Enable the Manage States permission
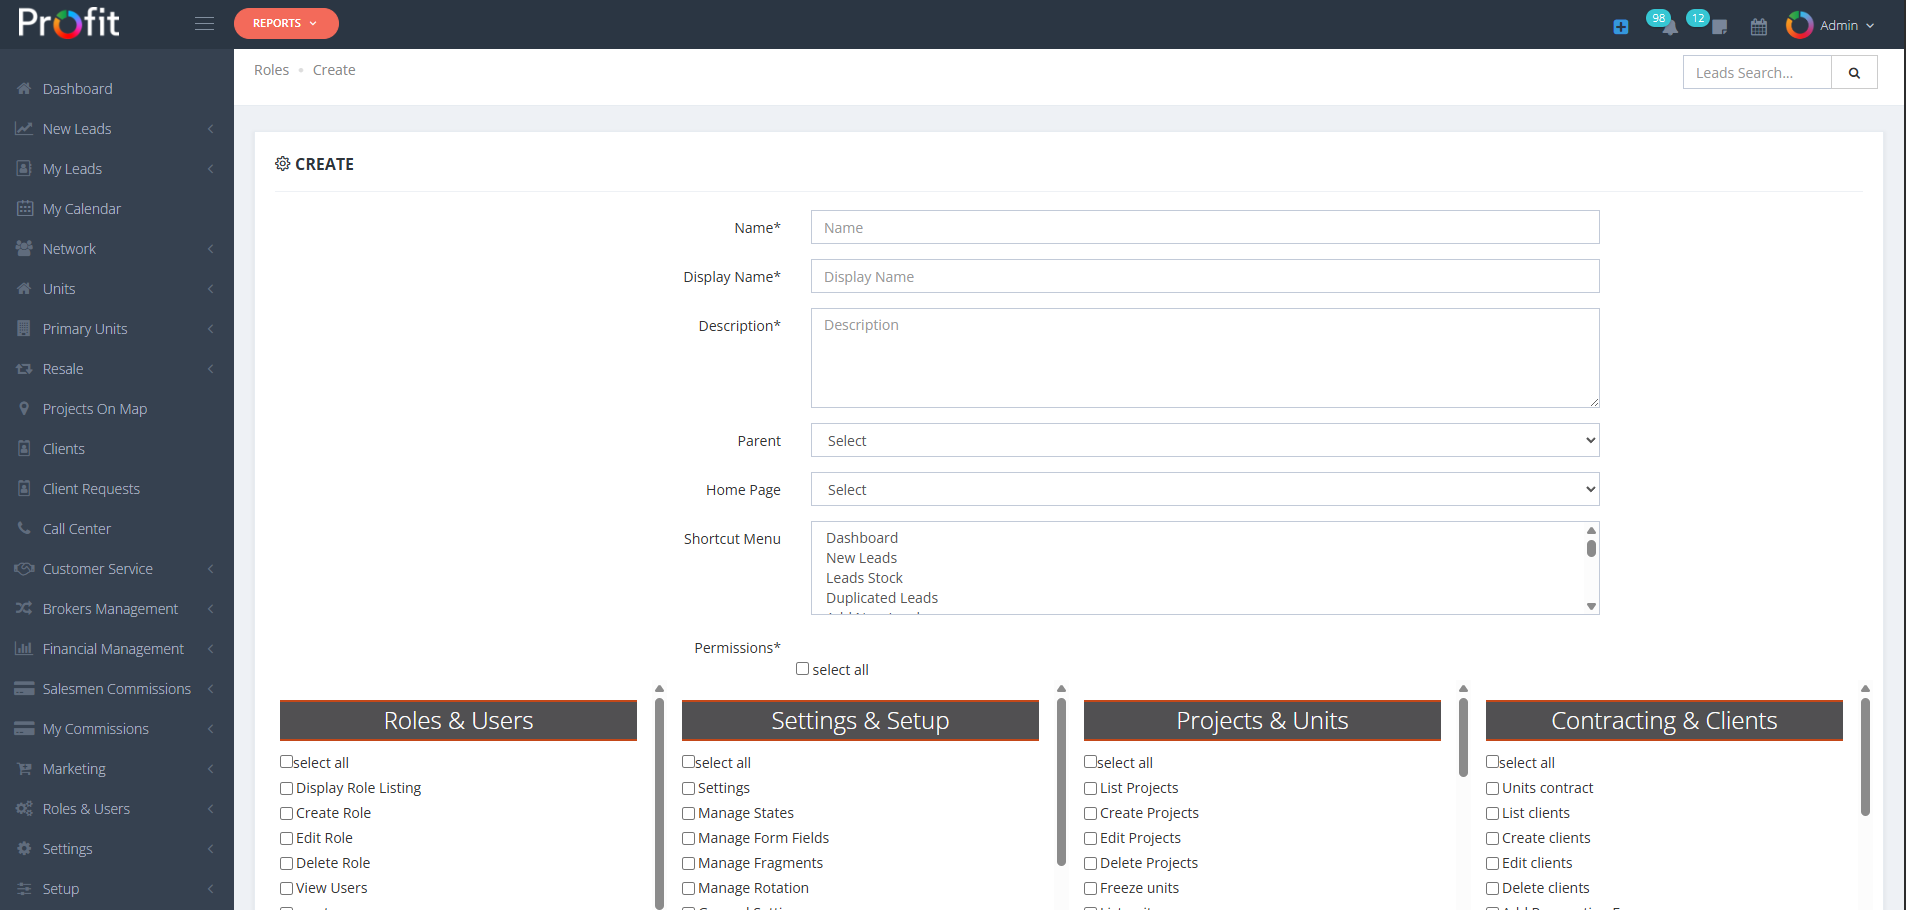This screenshot has width=1906, height=910. [x=688, y=813]
